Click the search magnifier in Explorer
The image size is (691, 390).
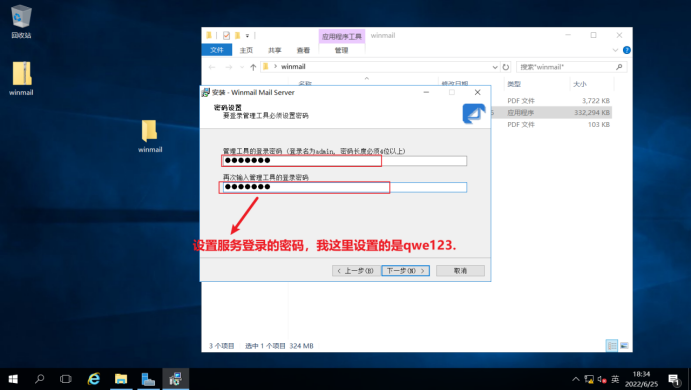619,67
